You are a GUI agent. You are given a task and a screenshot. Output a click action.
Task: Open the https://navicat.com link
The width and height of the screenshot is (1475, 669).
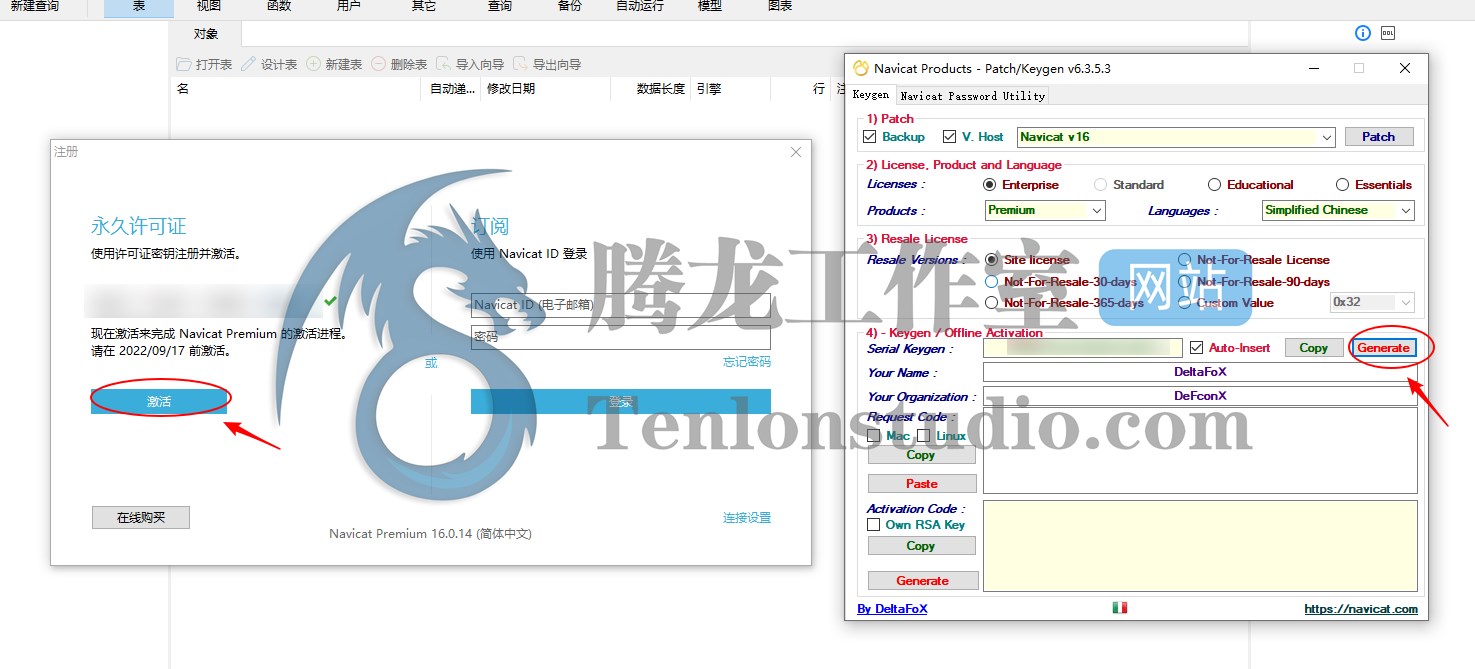(1361, 609)
